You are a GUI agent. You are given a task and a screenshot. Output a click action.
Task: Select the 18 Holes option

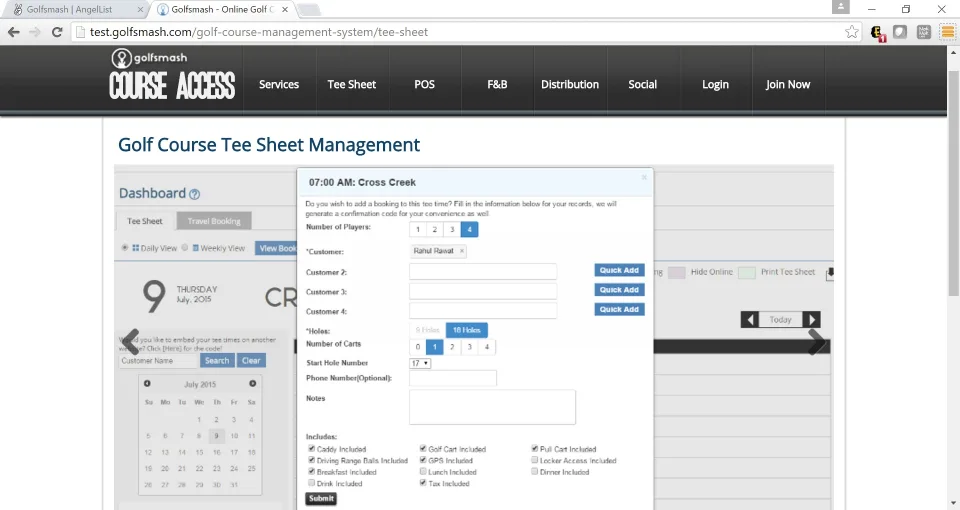(x=467, y=330)
